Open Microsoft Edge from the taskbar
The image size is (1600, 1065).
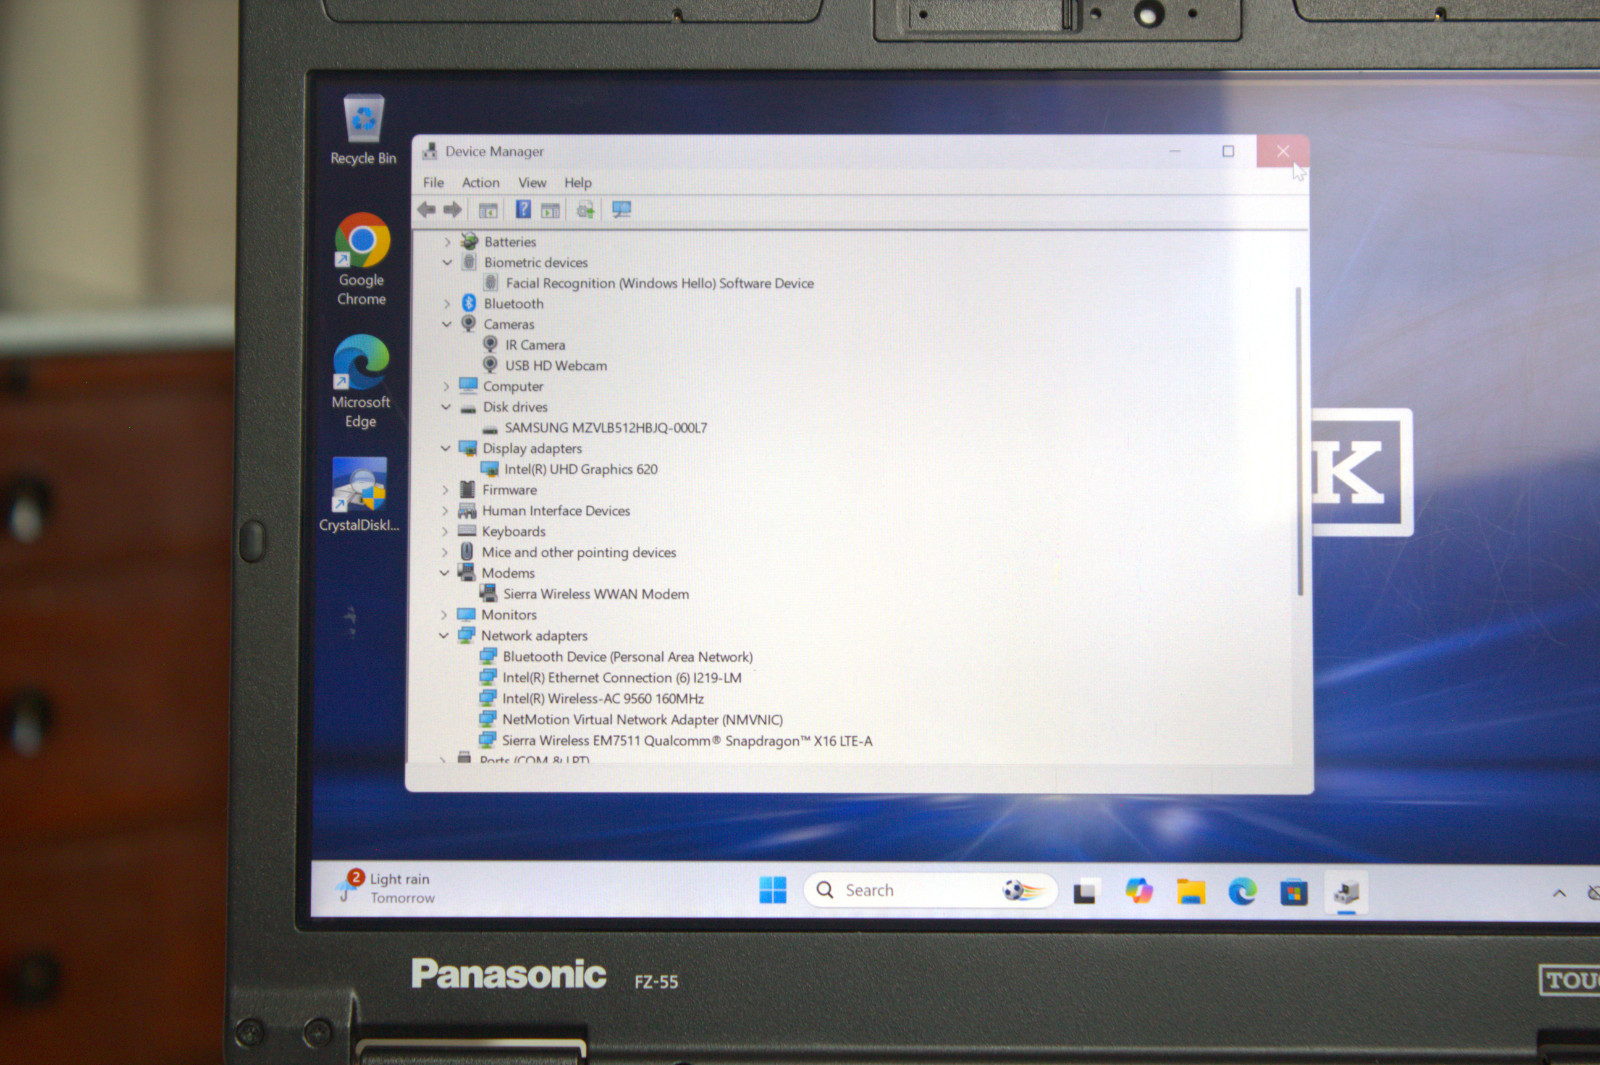coord(1242,891)
